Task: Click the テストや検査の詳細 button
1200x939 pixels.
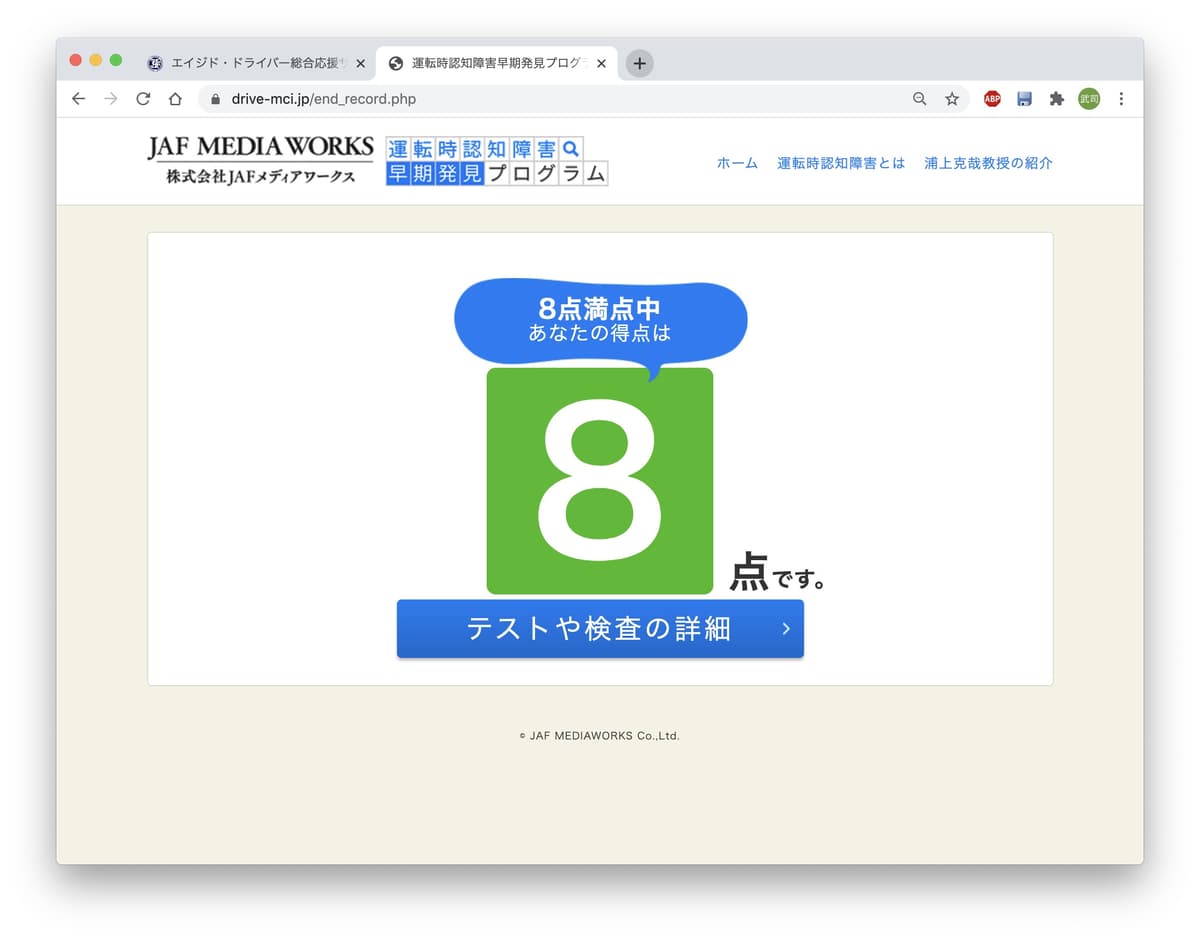Action: (600, 629)
